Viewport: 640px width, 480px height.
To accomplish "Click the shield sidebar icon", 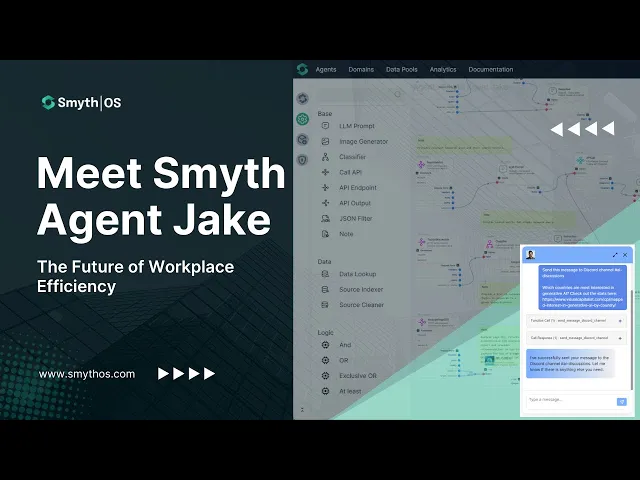I will (302, 160).
